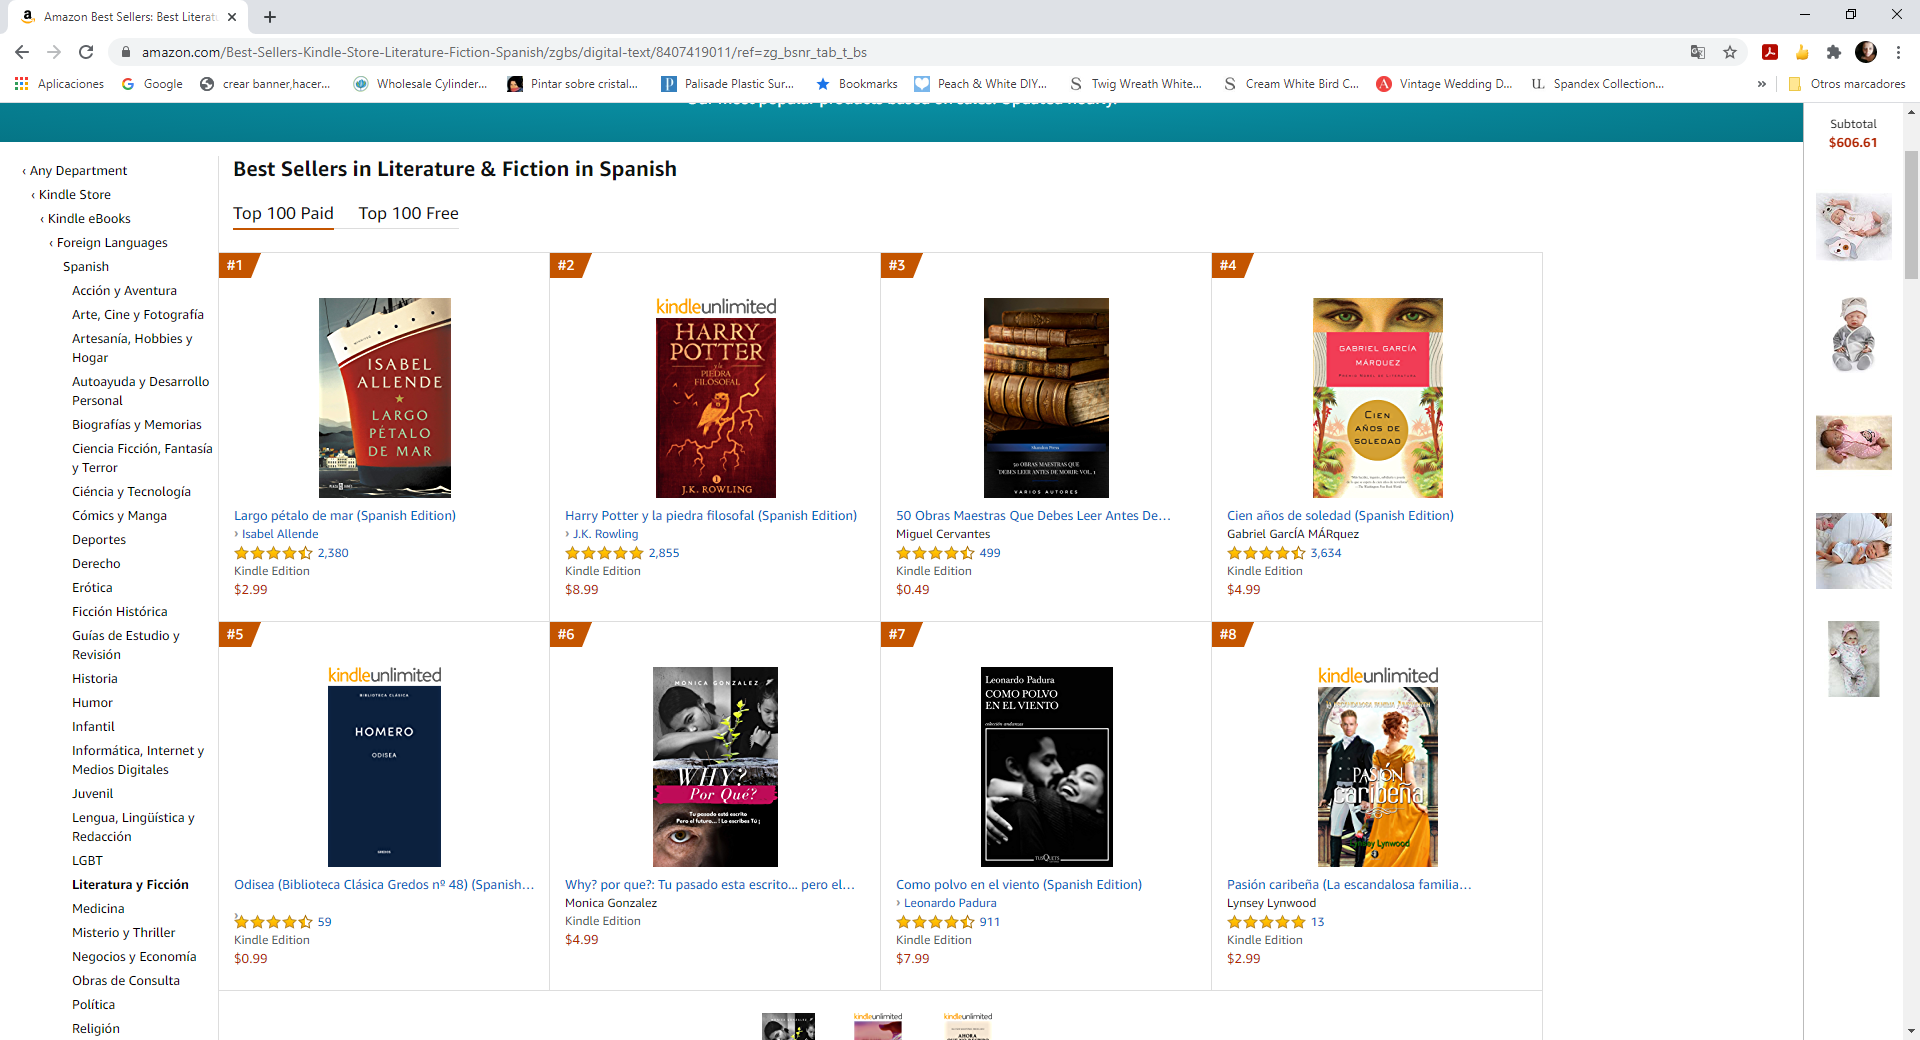Open the Adobe Acrobat extension icon
The height and width of the screenshot is (1040, 1920).
1770,52
